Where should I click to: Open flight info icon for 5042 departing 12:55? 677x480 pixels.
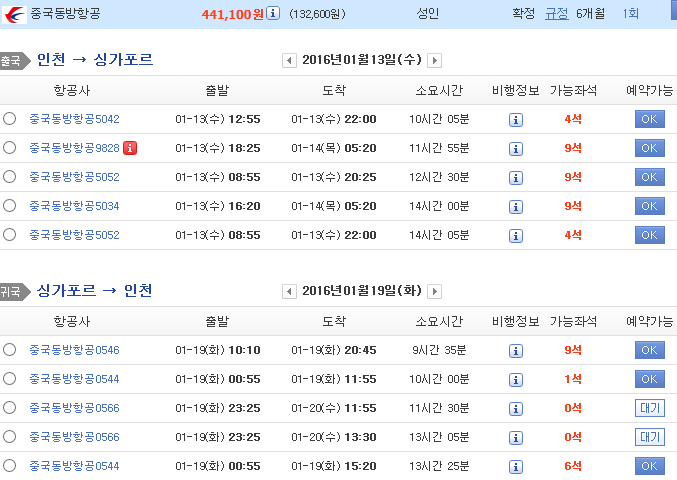tap(516, 120)
